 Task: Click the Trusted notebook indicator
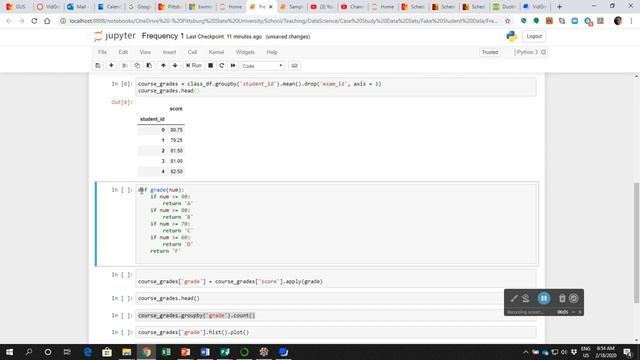(x=490, y=52)
